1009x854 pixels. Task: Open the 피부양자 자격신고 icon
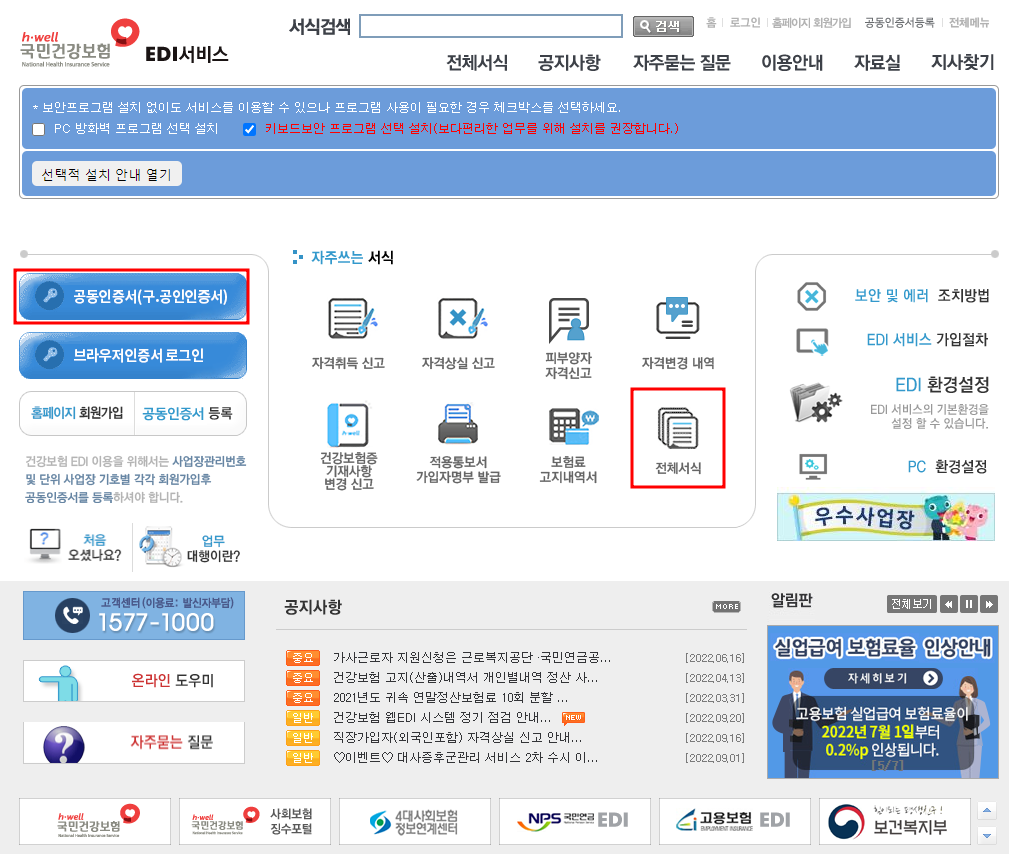[568, 320]
